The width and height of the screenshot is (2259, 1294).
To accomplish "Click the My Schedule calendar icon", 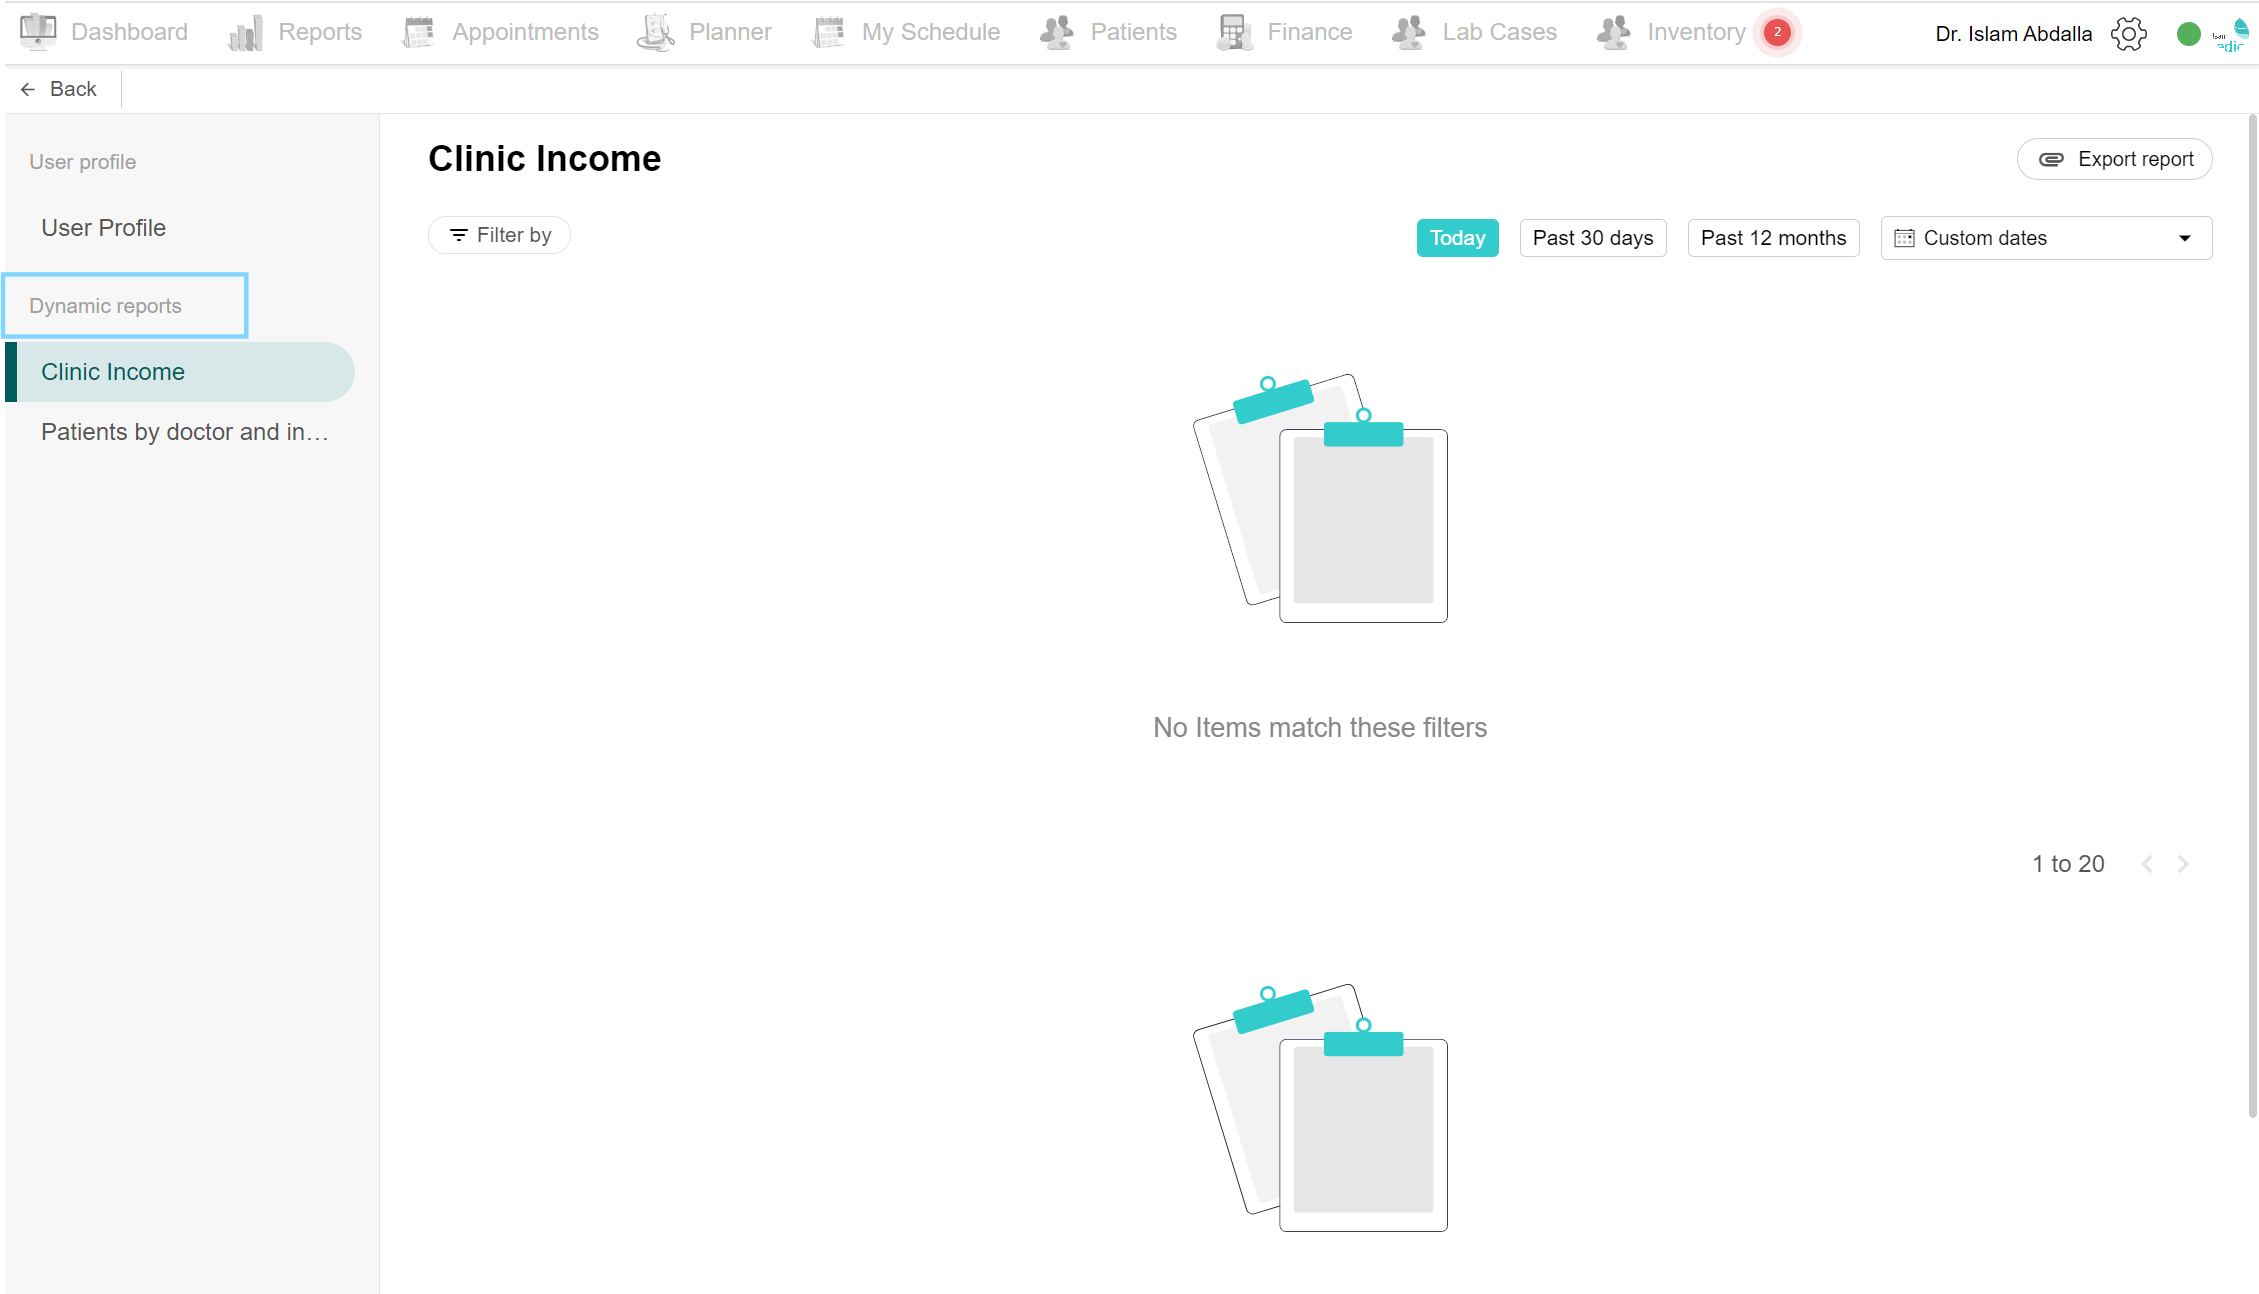I will click(828, 32).
